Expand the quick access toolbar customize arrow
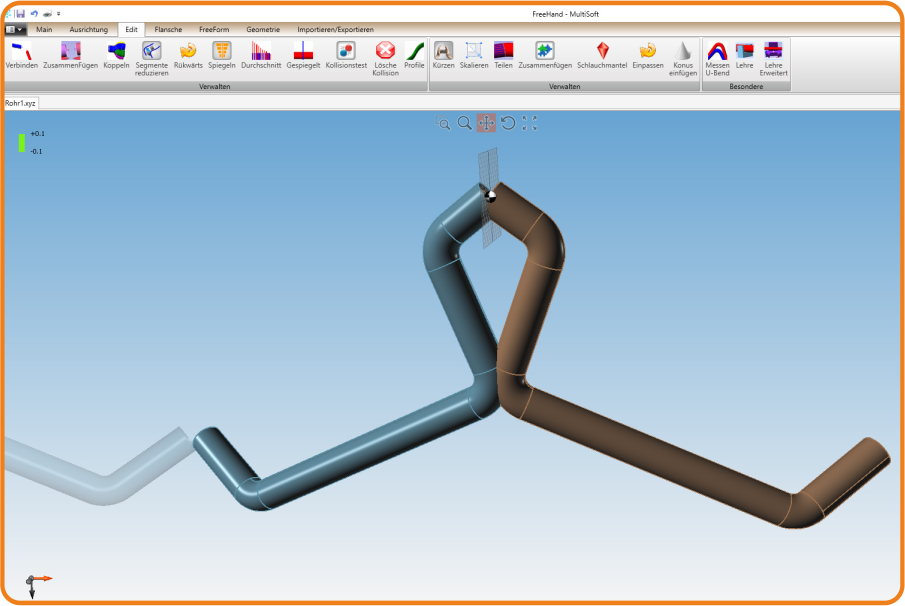 pos(58,14)
